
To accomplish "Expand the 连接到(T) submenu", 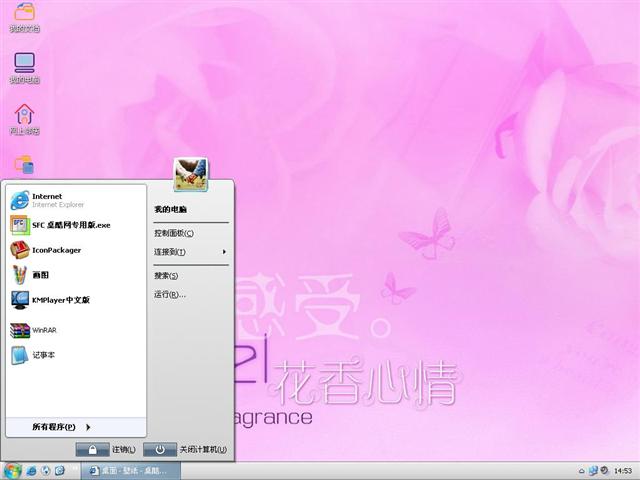I will [191, 252].
